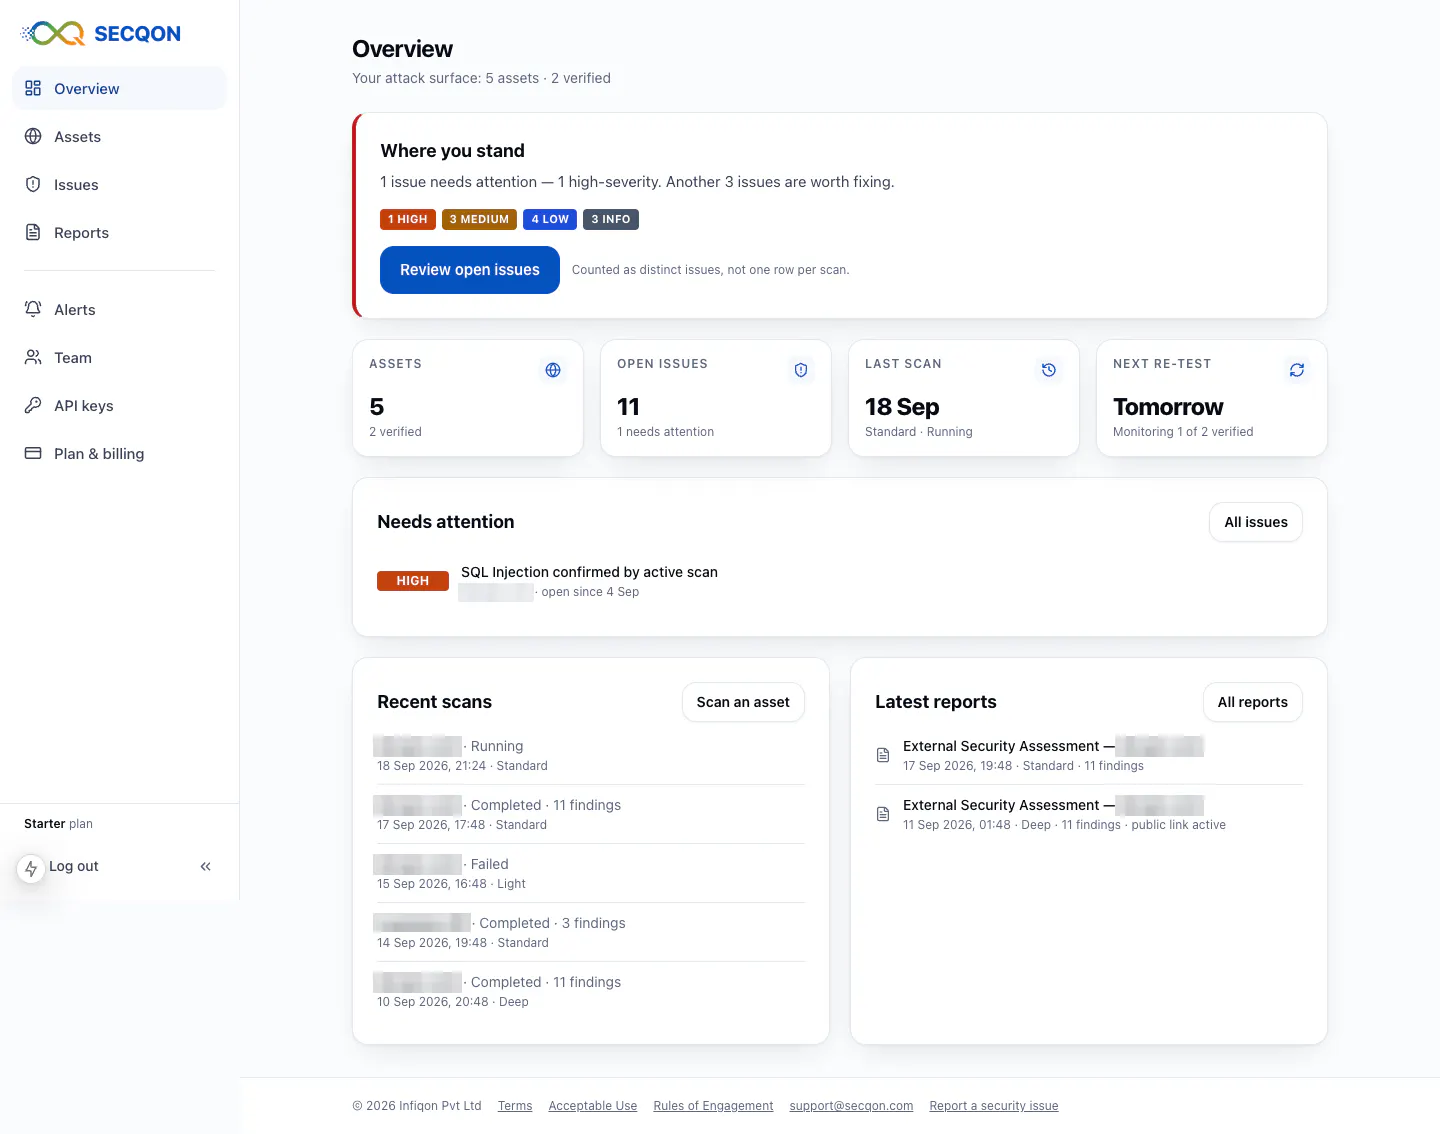Open report dated 17 Sep 2026, 19:48
Screen dimensions: 1440x1134
coord(1089,755)
